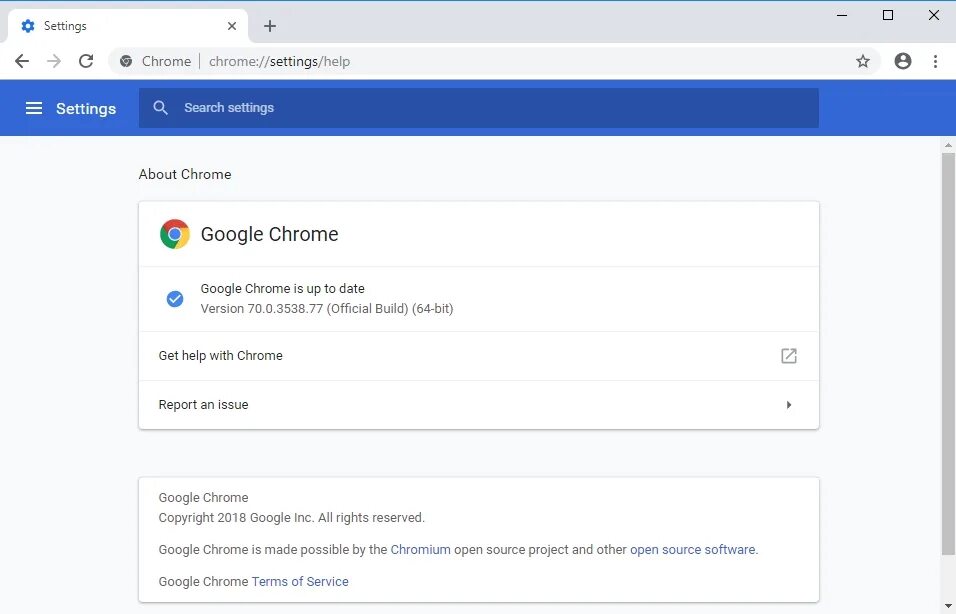
Task: Open the Chromium project link
Action: coord(420,549)
